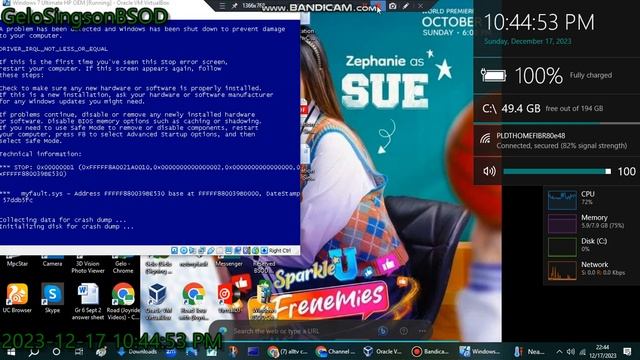
Task: Click the Windows Start button
Action: pyautogui.click(x=11, y=351)
